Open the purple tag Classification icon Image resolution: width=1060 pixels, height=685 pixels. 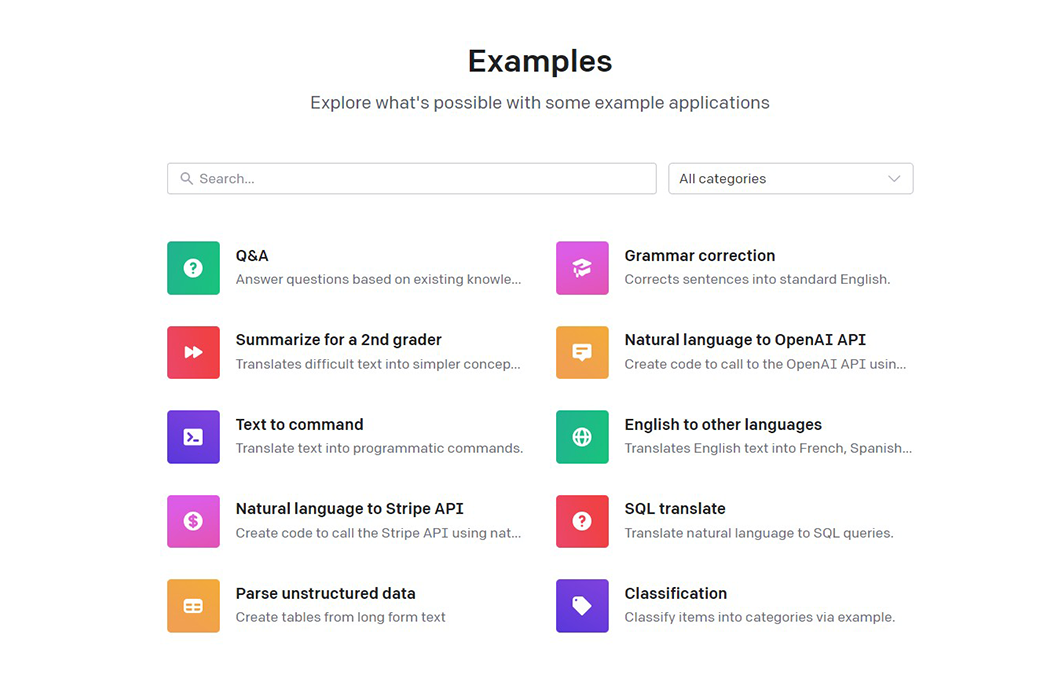582,606
